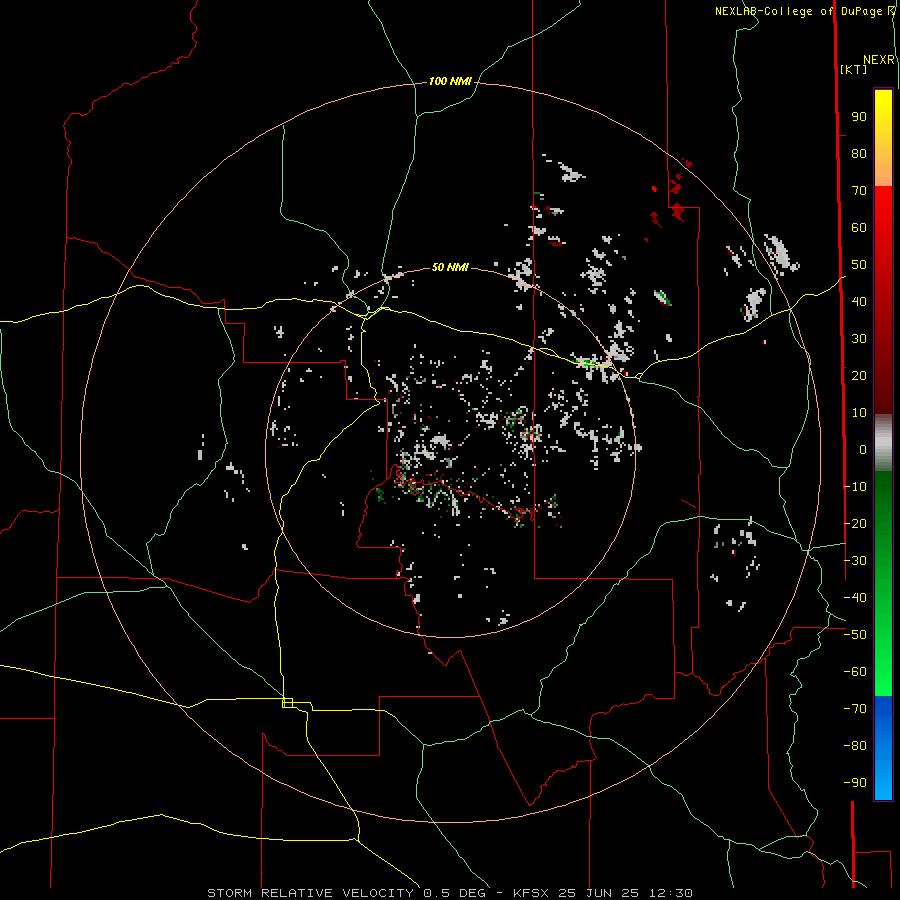The image size is (900, 900).
Task: Click the positive "70" scale label
Action: (859, 191)
